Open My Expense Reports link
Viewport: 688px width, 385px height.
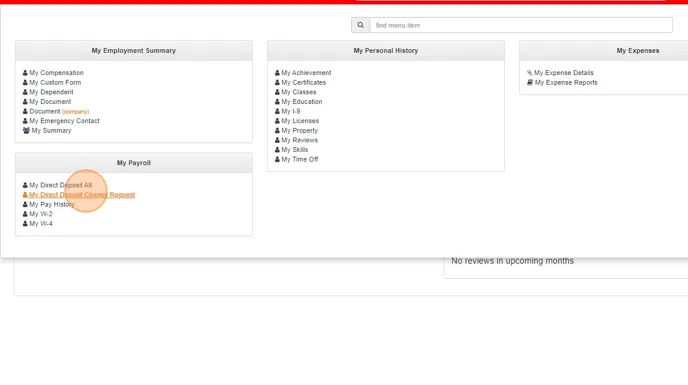point(566,83)
